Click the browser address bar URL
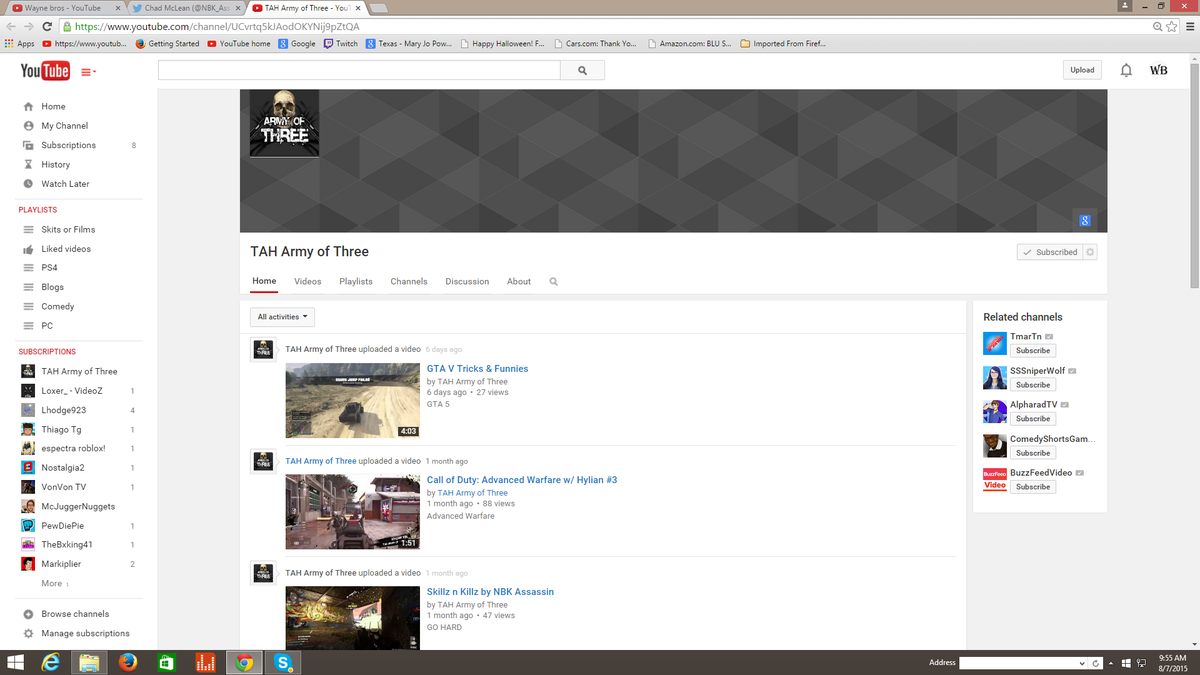 [217, 26]
